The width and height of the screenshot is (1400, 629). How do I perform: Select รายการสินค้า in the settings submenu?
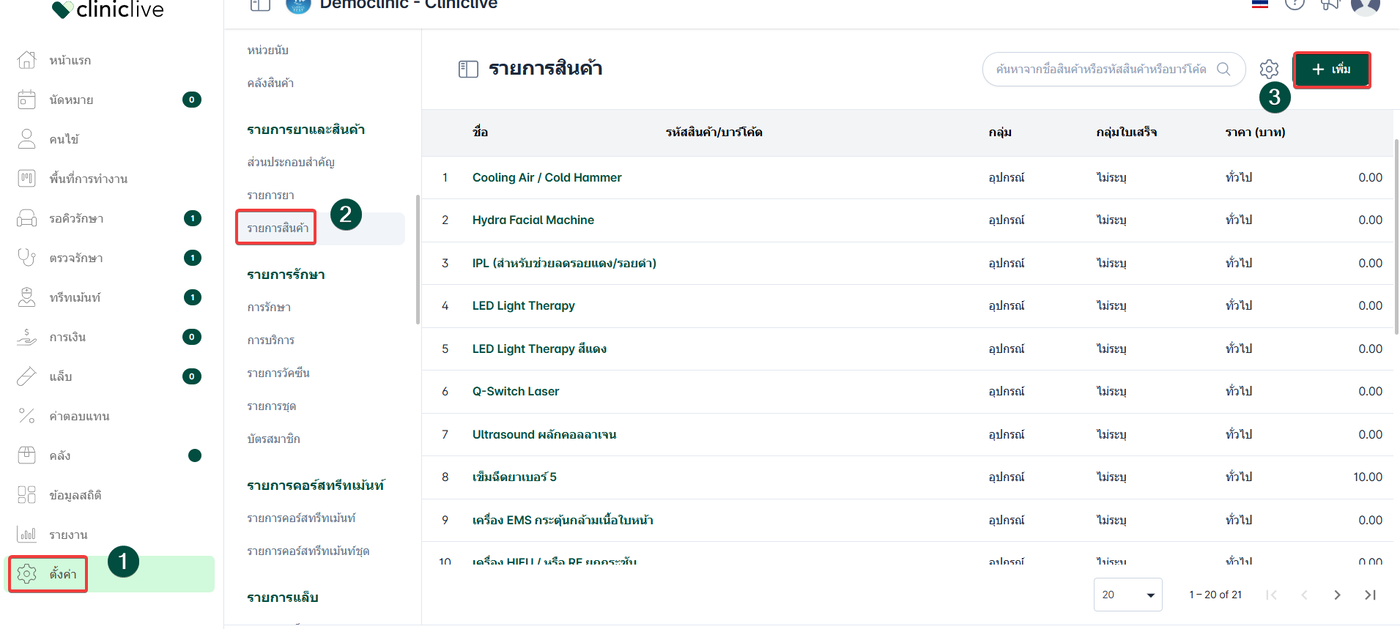(x=276, y=228)
